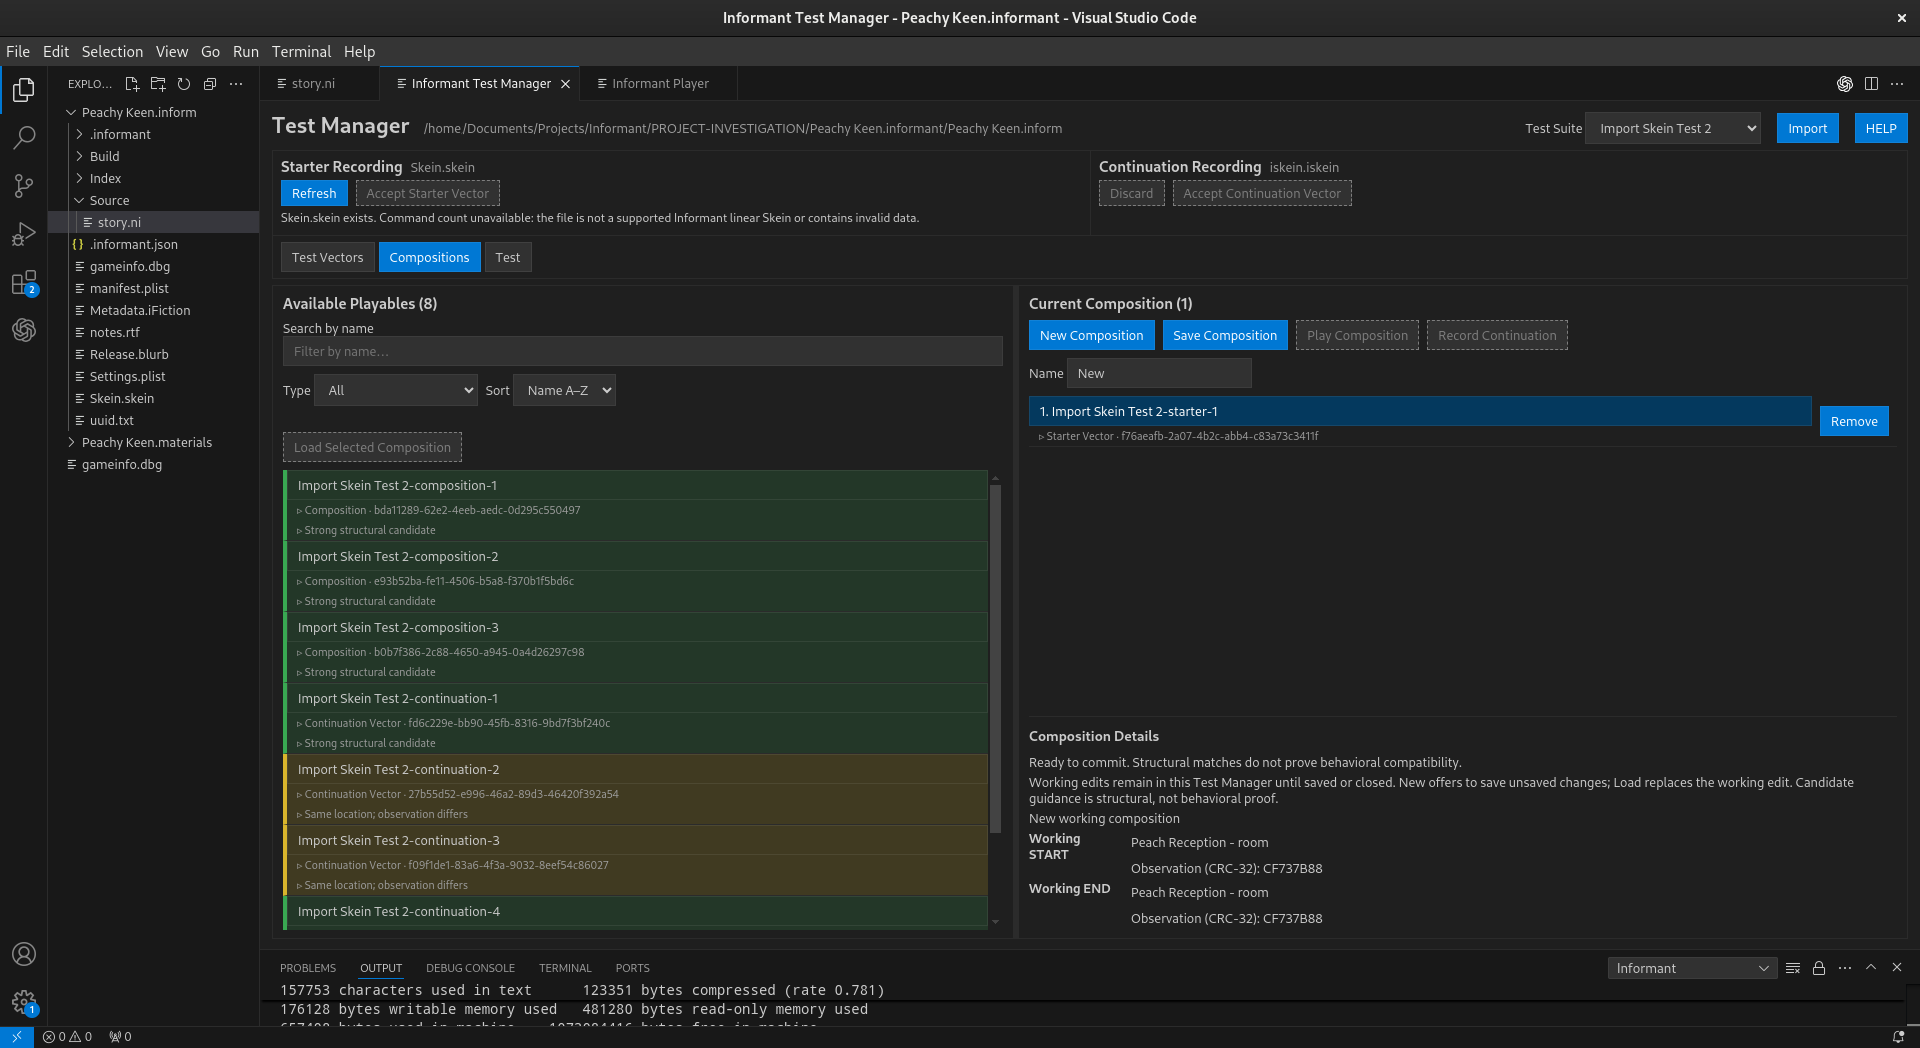Select the Test Vectors tab
Viewport: 1920px width, 1048px height.
[328, 257]
